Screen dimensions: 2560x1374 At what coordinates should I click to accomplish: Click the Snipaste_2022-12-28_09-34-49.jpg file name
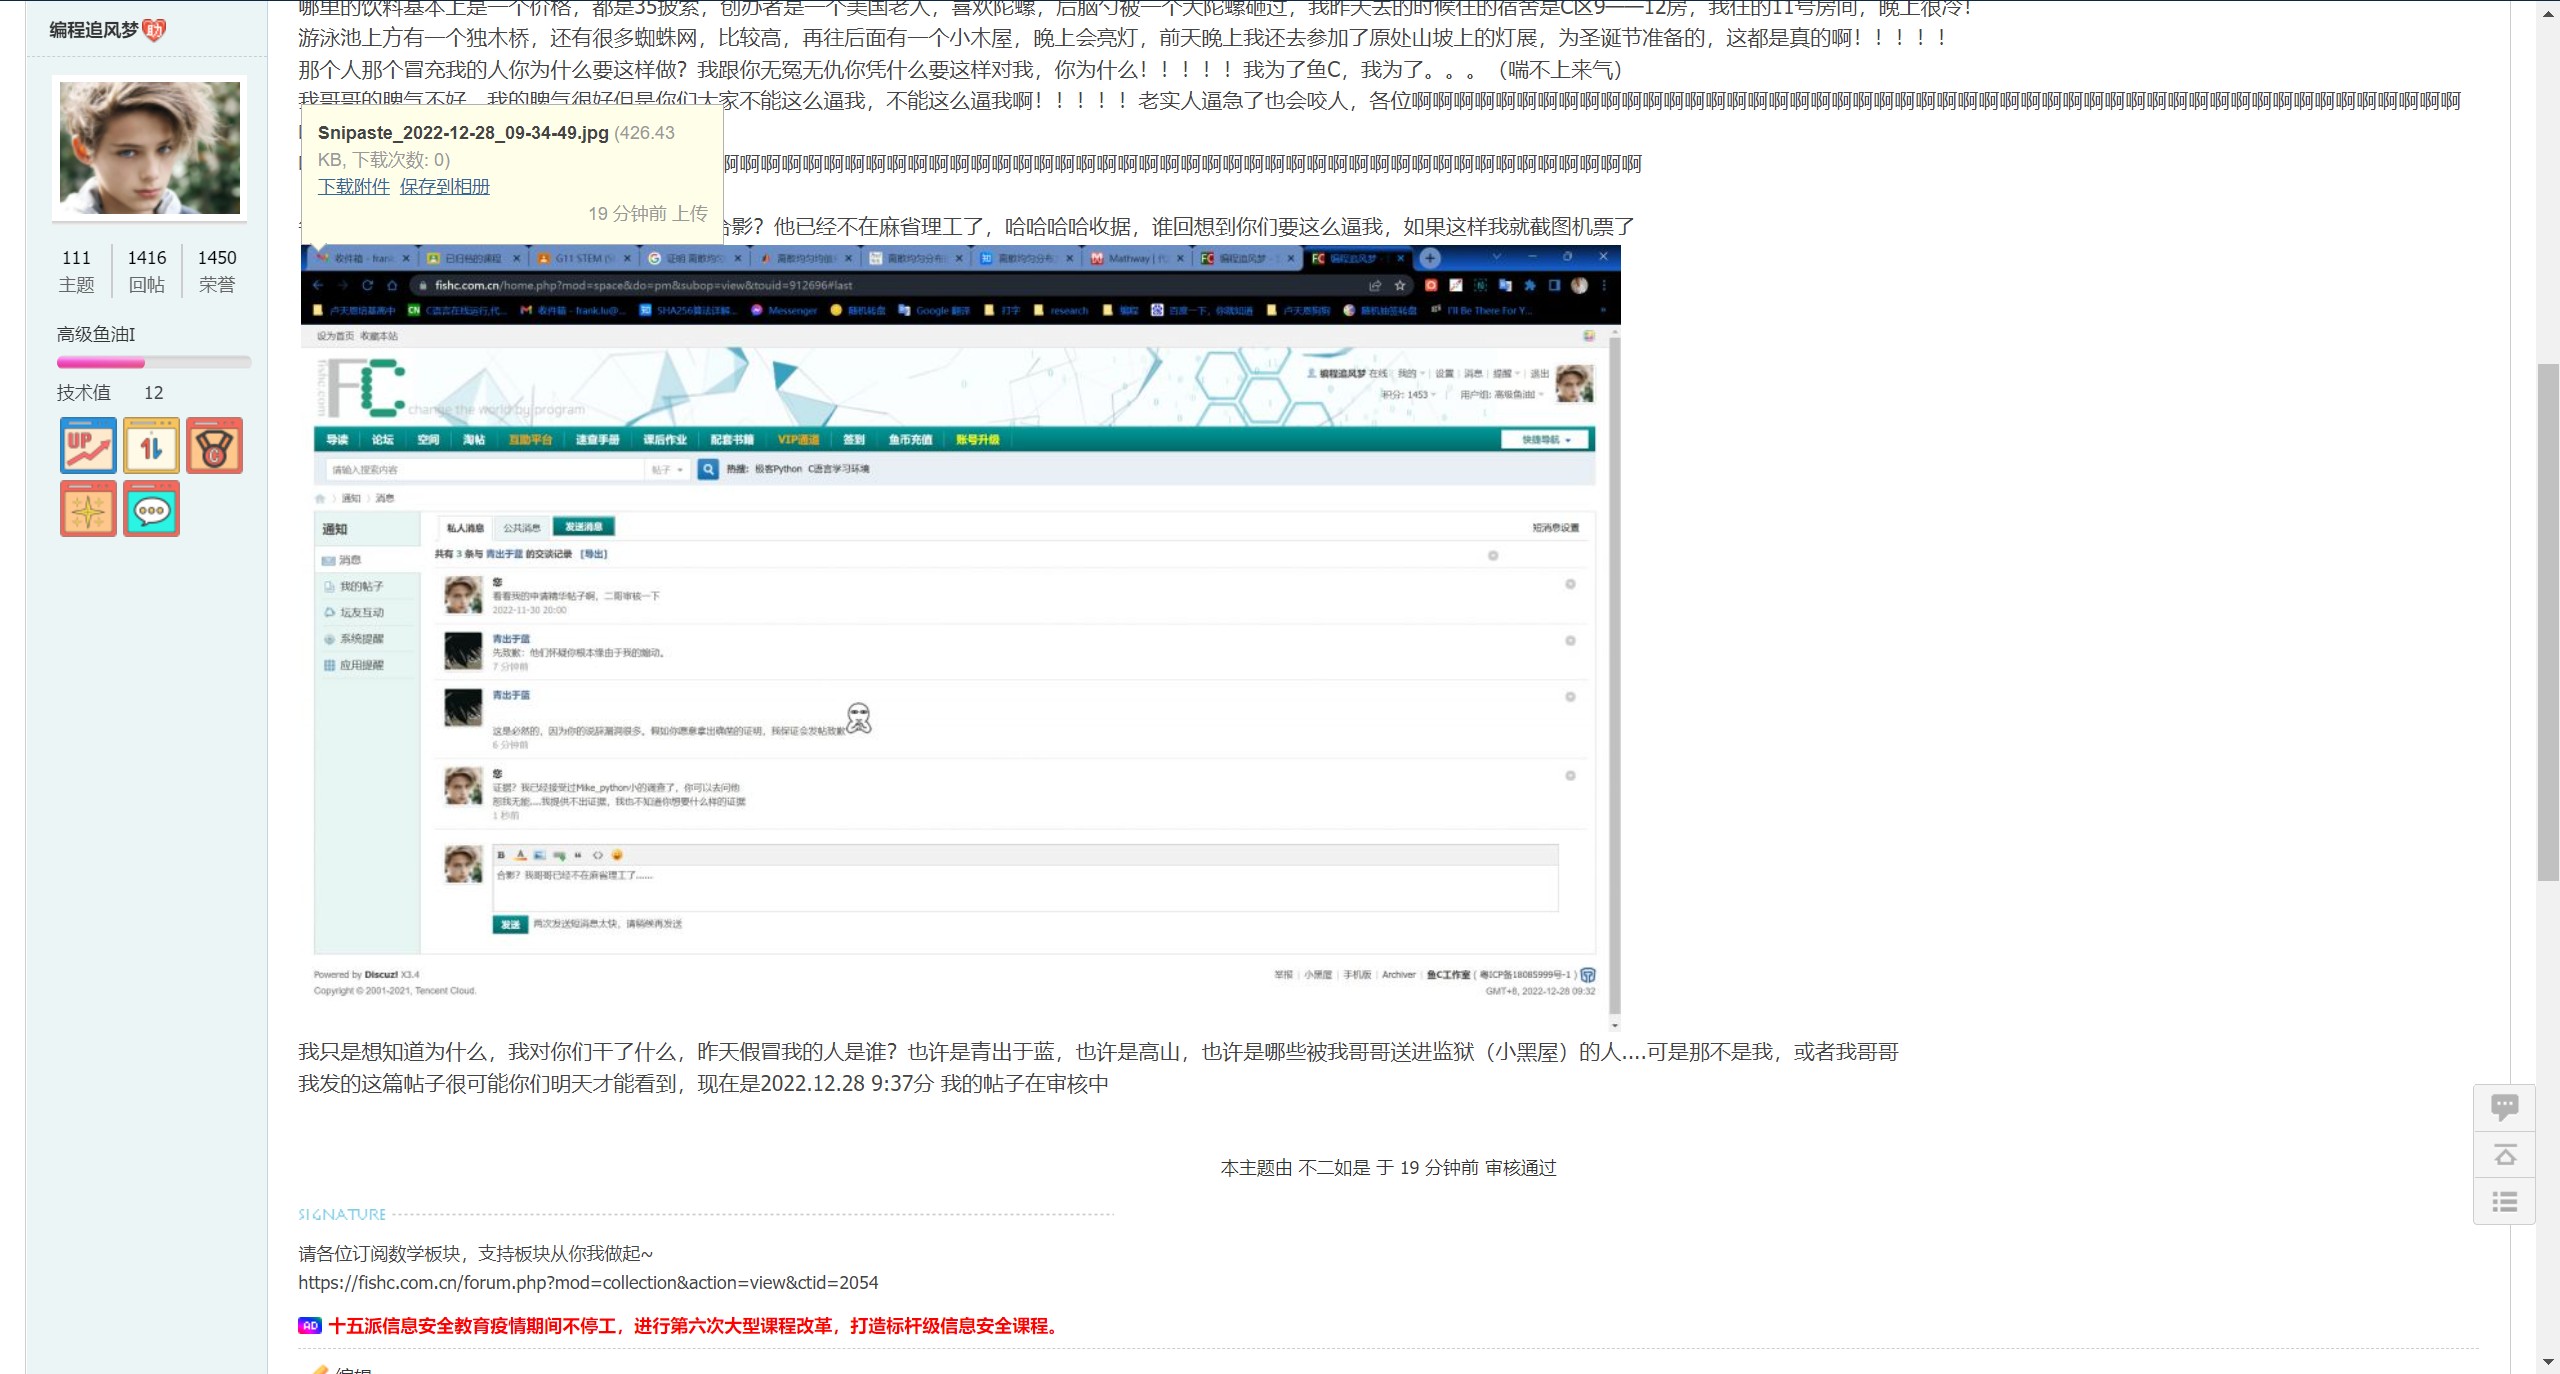463,133
